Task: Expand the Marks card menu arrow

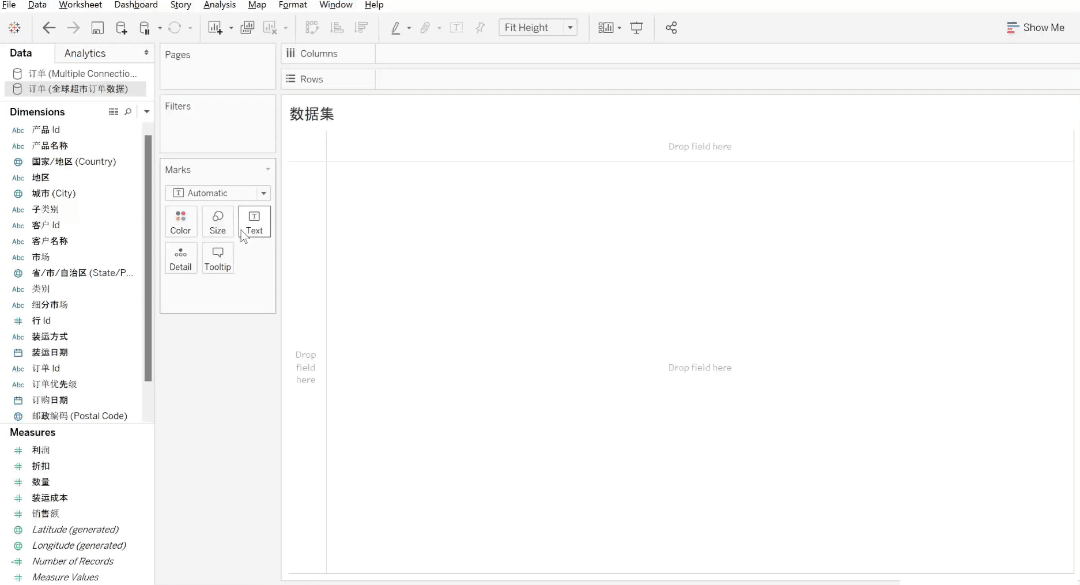Action: (x=268, y=170)
